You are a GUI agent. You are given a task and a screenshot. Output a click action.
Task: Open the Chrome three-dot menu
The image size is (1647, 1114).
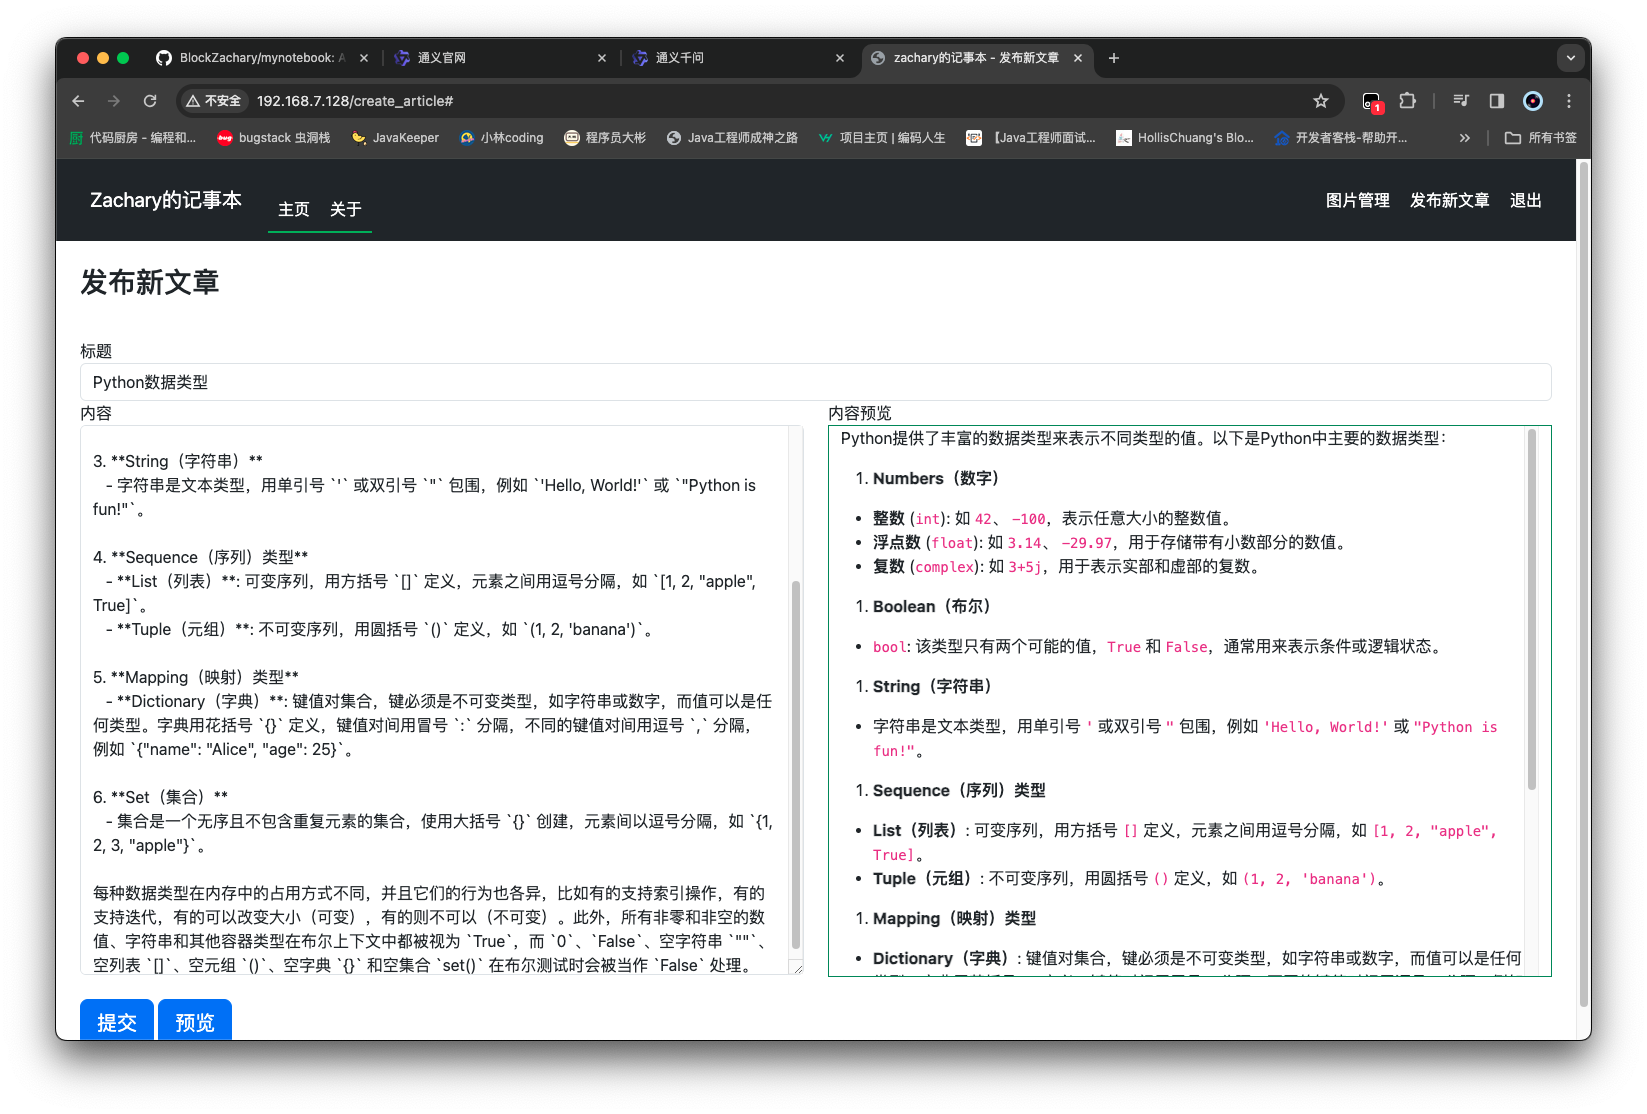coord(1569,101)
